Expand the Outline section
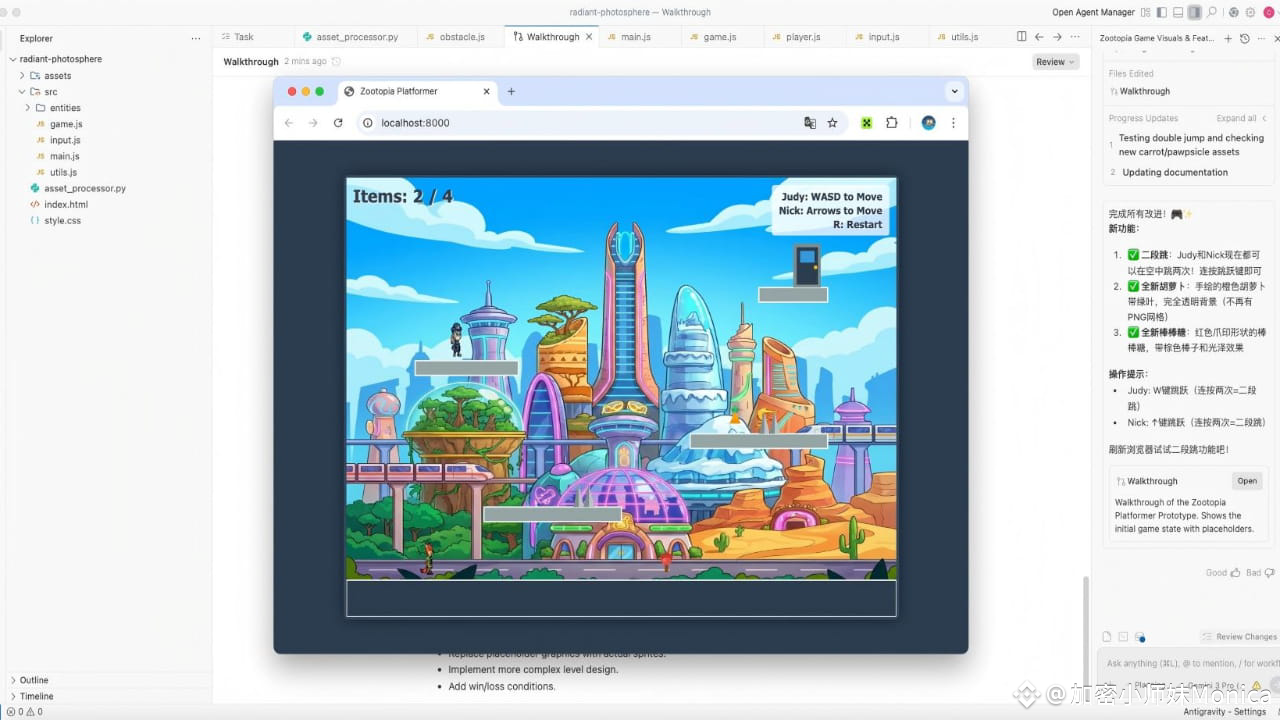 (x=34, y=680)
